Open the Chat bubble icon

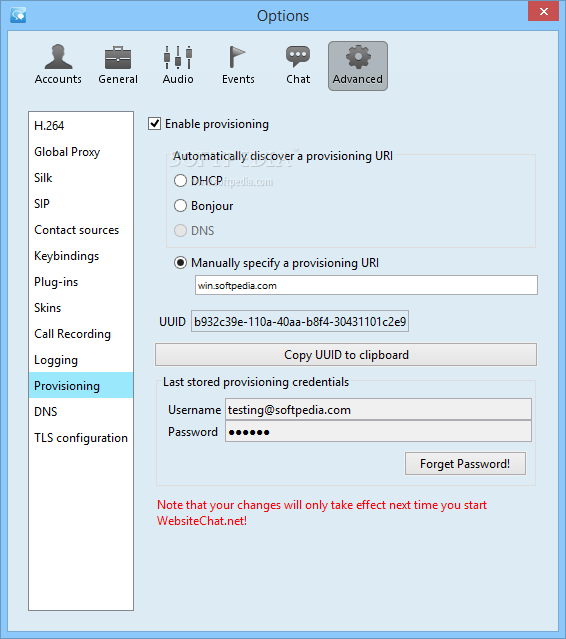298,65
